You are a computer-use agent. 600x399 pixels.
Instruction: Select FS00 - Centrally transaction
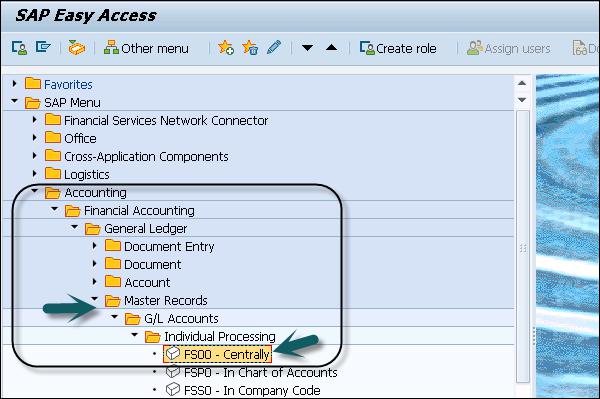click(218, 354)
